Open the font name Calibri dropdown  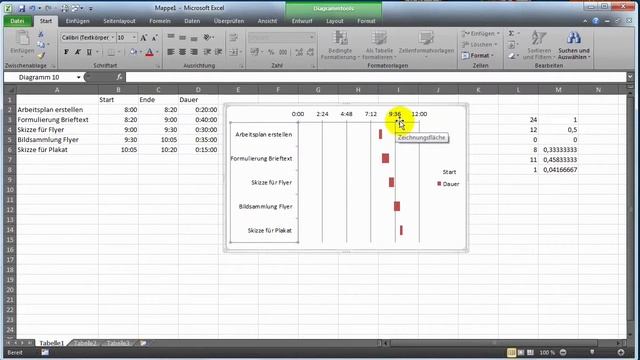(113, 38)
